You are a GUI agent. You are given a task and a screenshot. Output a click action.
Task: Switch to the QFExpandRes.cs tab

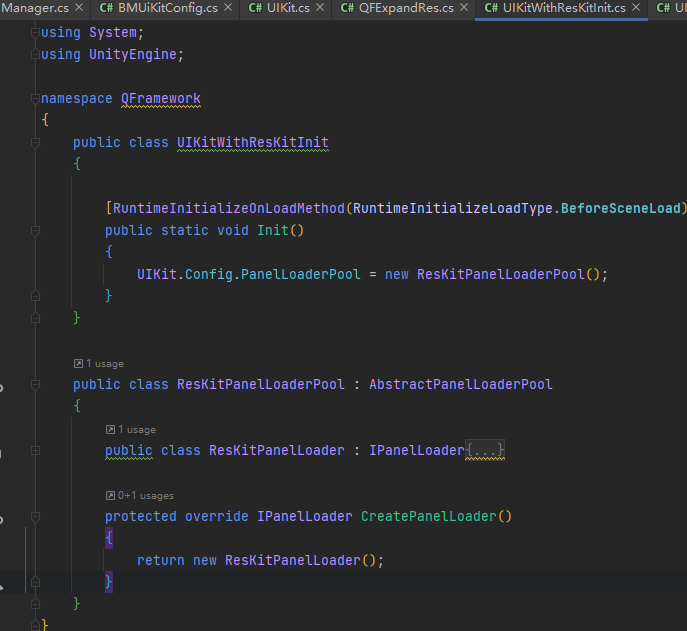(x=403, y=8)
